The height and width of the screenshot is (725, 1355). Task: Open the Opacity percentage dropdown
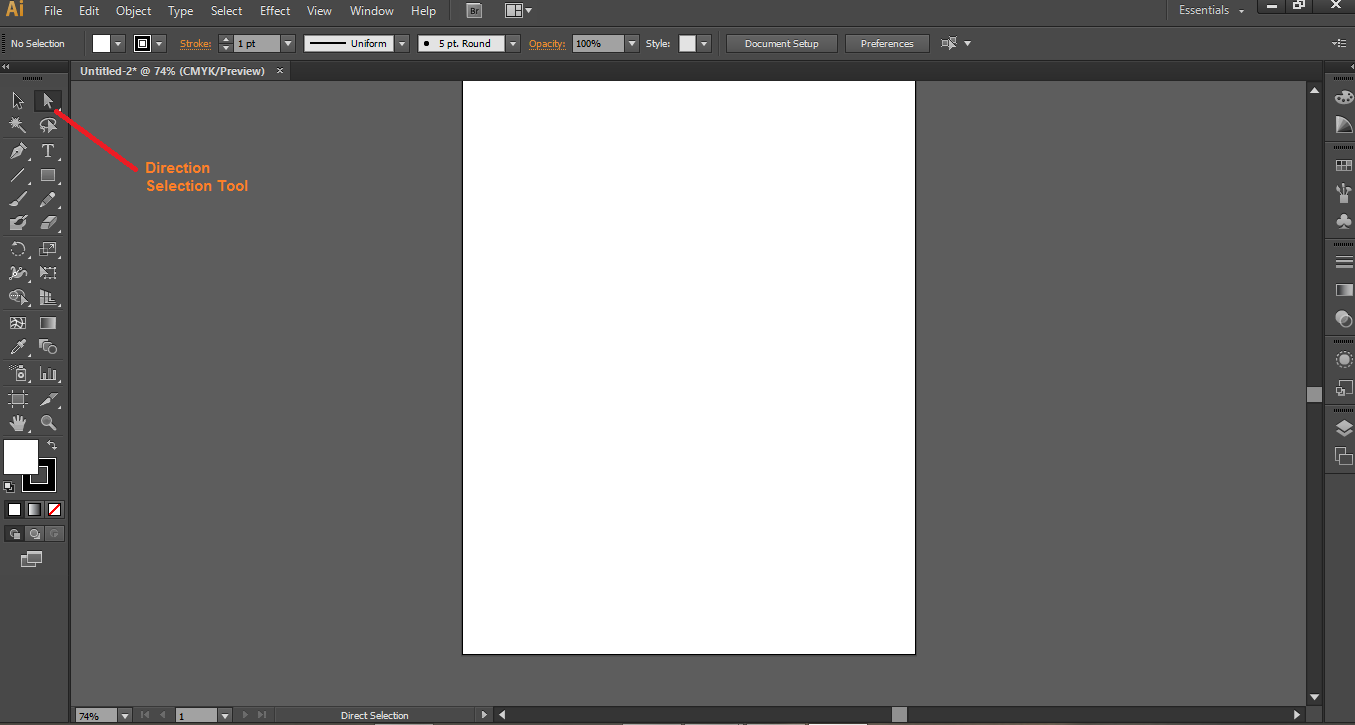coord(631,44)
